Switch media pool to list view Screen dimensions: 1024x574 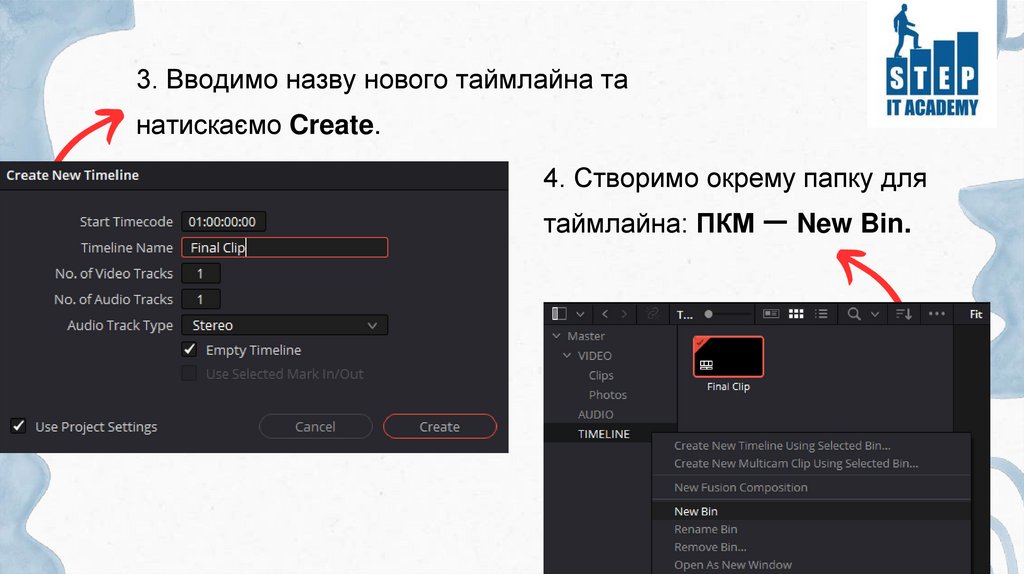click(x=821, y=314)
